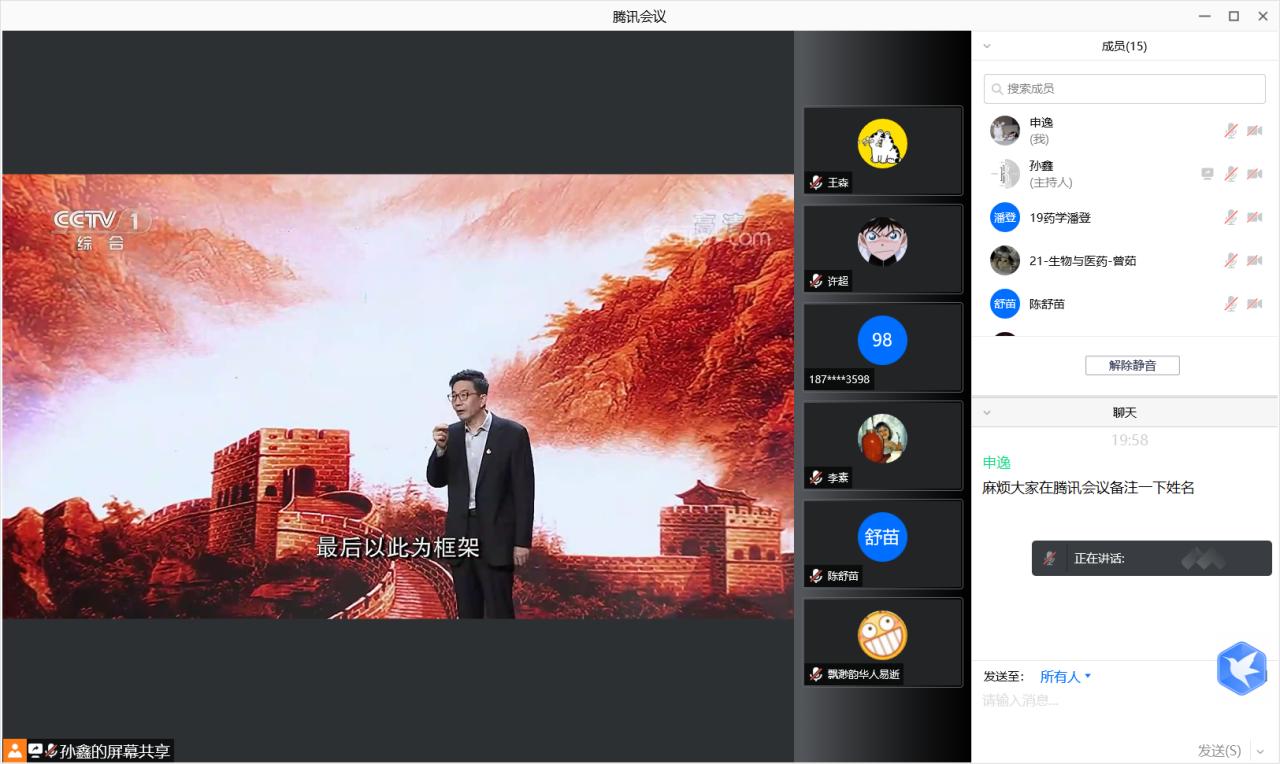
Task: Click the 发送(S) send button
Action: pyautogui.click(x=1219, y=751)
